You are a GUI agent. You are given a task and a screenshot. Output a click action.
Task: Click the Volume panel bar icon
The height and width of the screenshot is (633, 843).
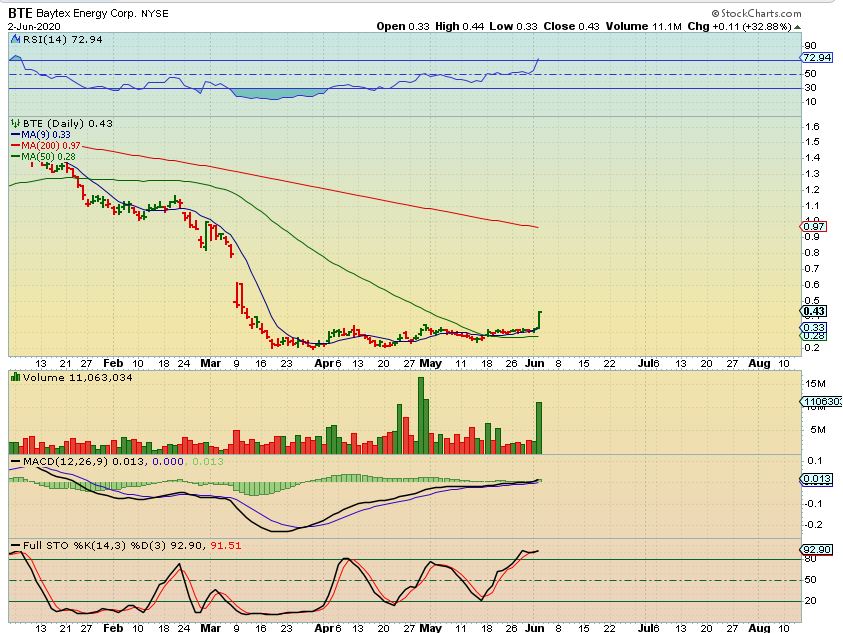15,376
